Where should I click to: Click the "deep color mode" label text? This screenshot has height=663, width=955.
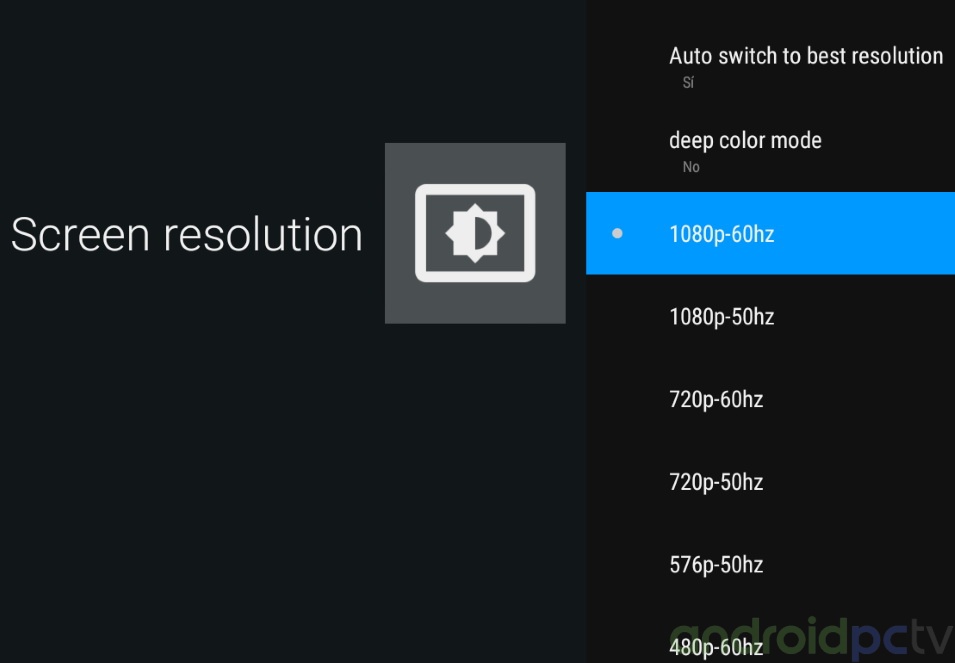tap(745, 140)
